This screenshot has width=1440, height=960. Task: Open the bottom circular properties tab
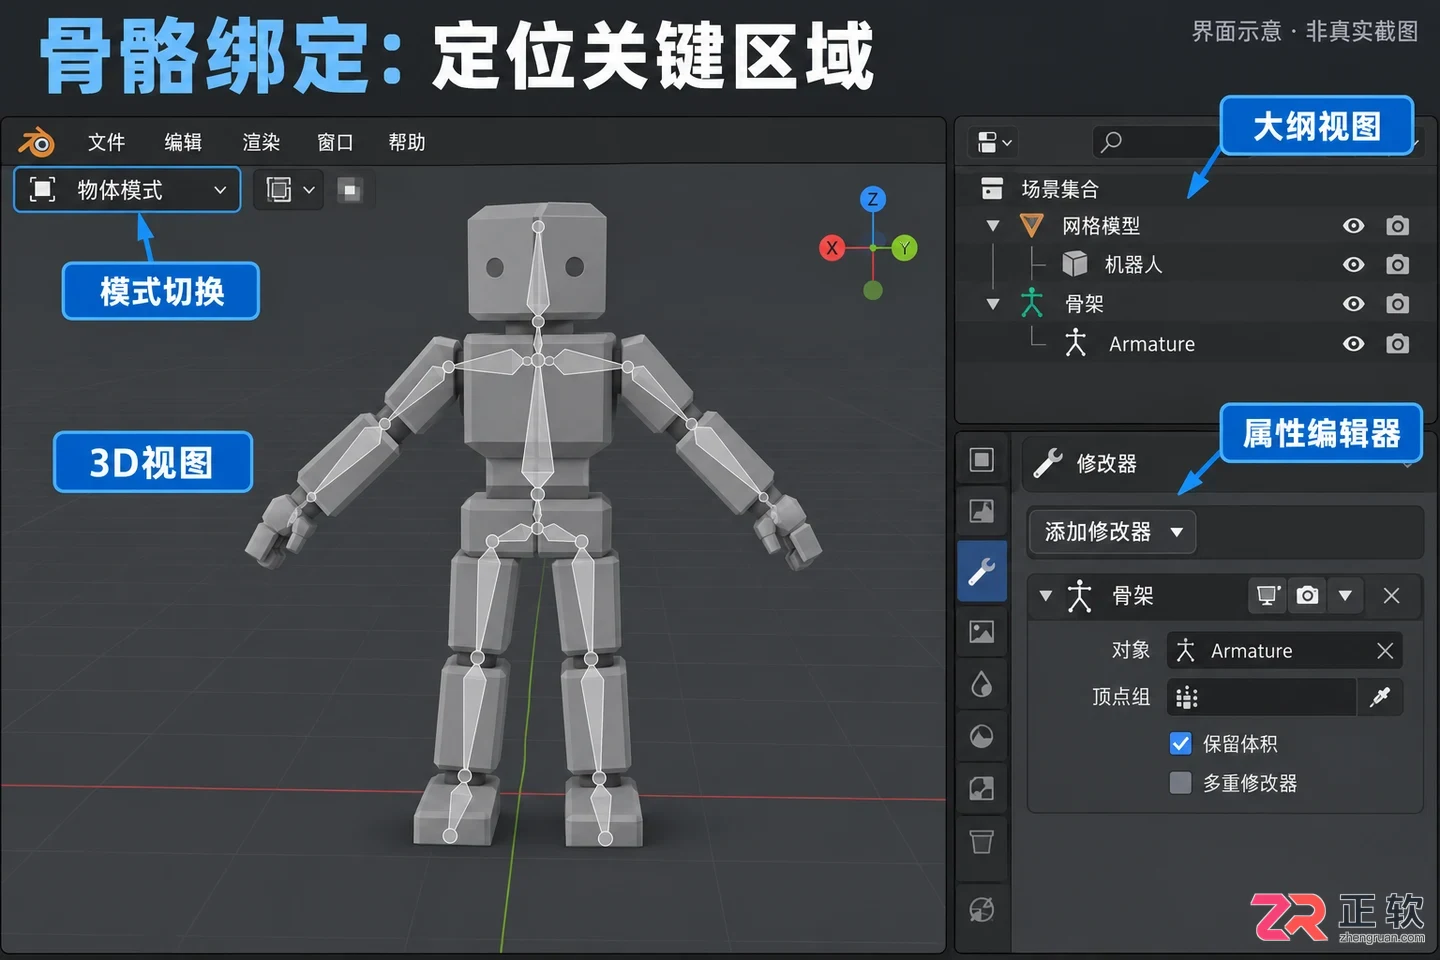pos(982,909)
